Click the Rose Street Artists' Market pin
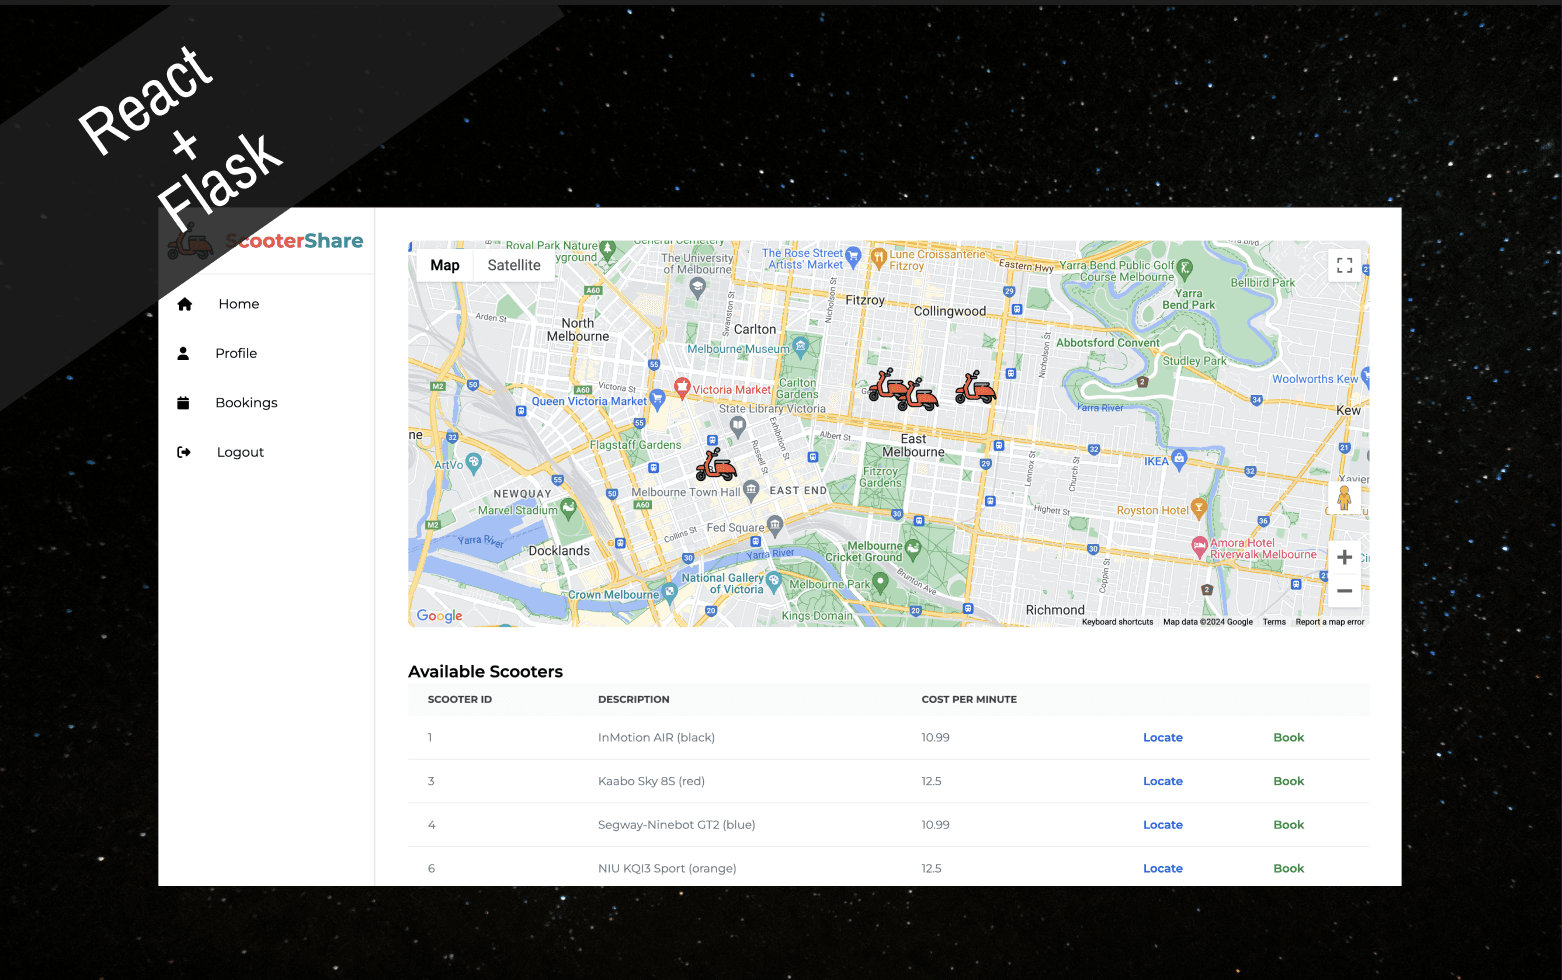Screen dimensions: 1562x980 click(x=853, y=256)
